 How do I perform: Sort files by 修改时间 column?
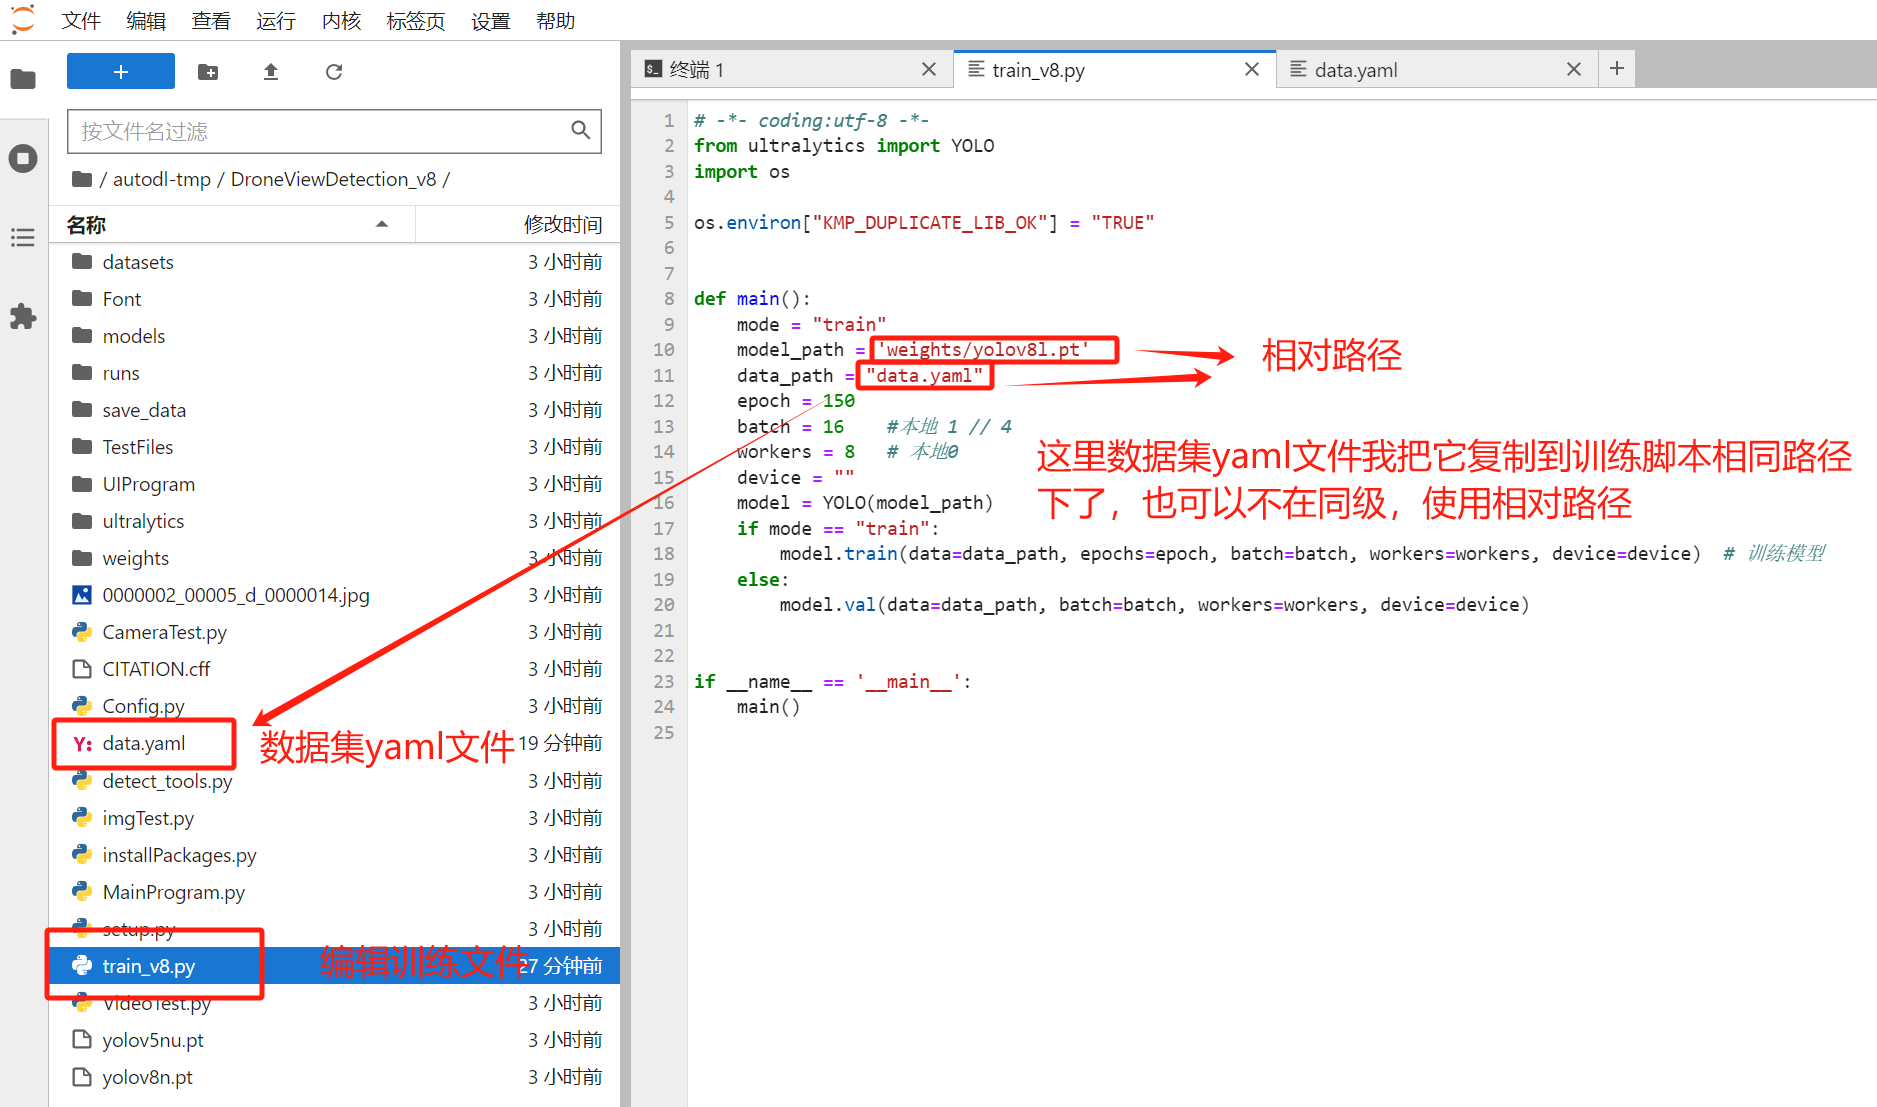tap(562, 225)
